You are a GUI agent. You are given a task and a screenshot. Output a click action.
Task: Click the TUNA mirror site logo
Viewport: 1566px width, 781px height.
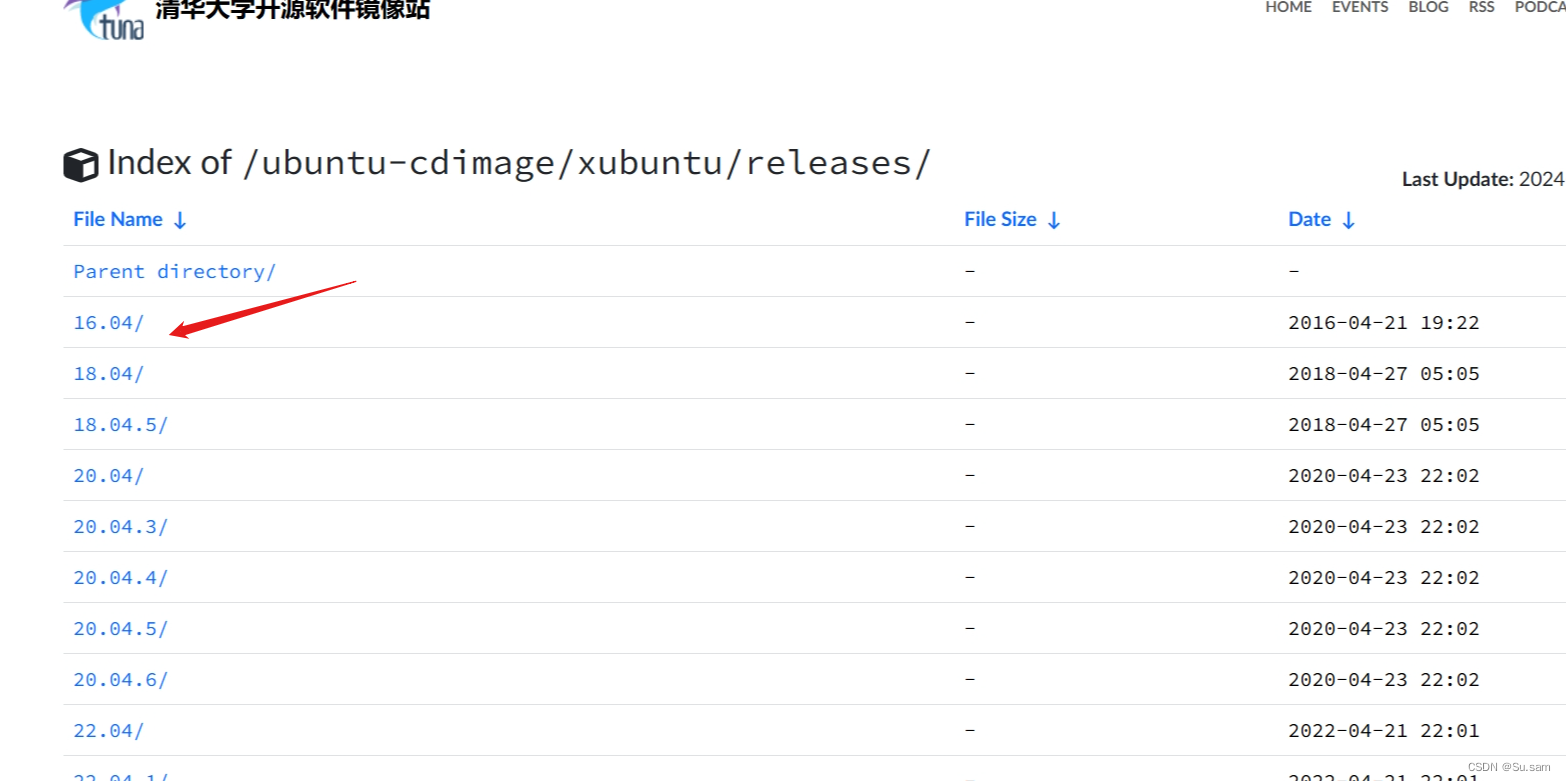[x=105, y=18]
